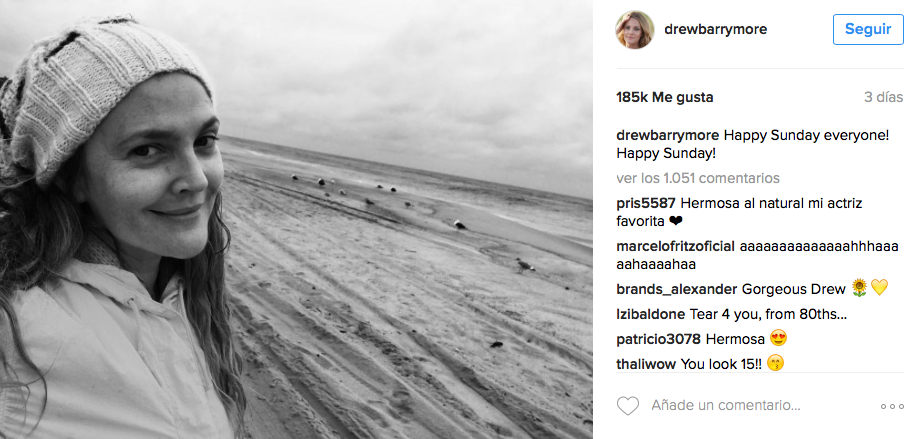Click the sunflower emoji in brands_alexander's comment

coord(859,288)
